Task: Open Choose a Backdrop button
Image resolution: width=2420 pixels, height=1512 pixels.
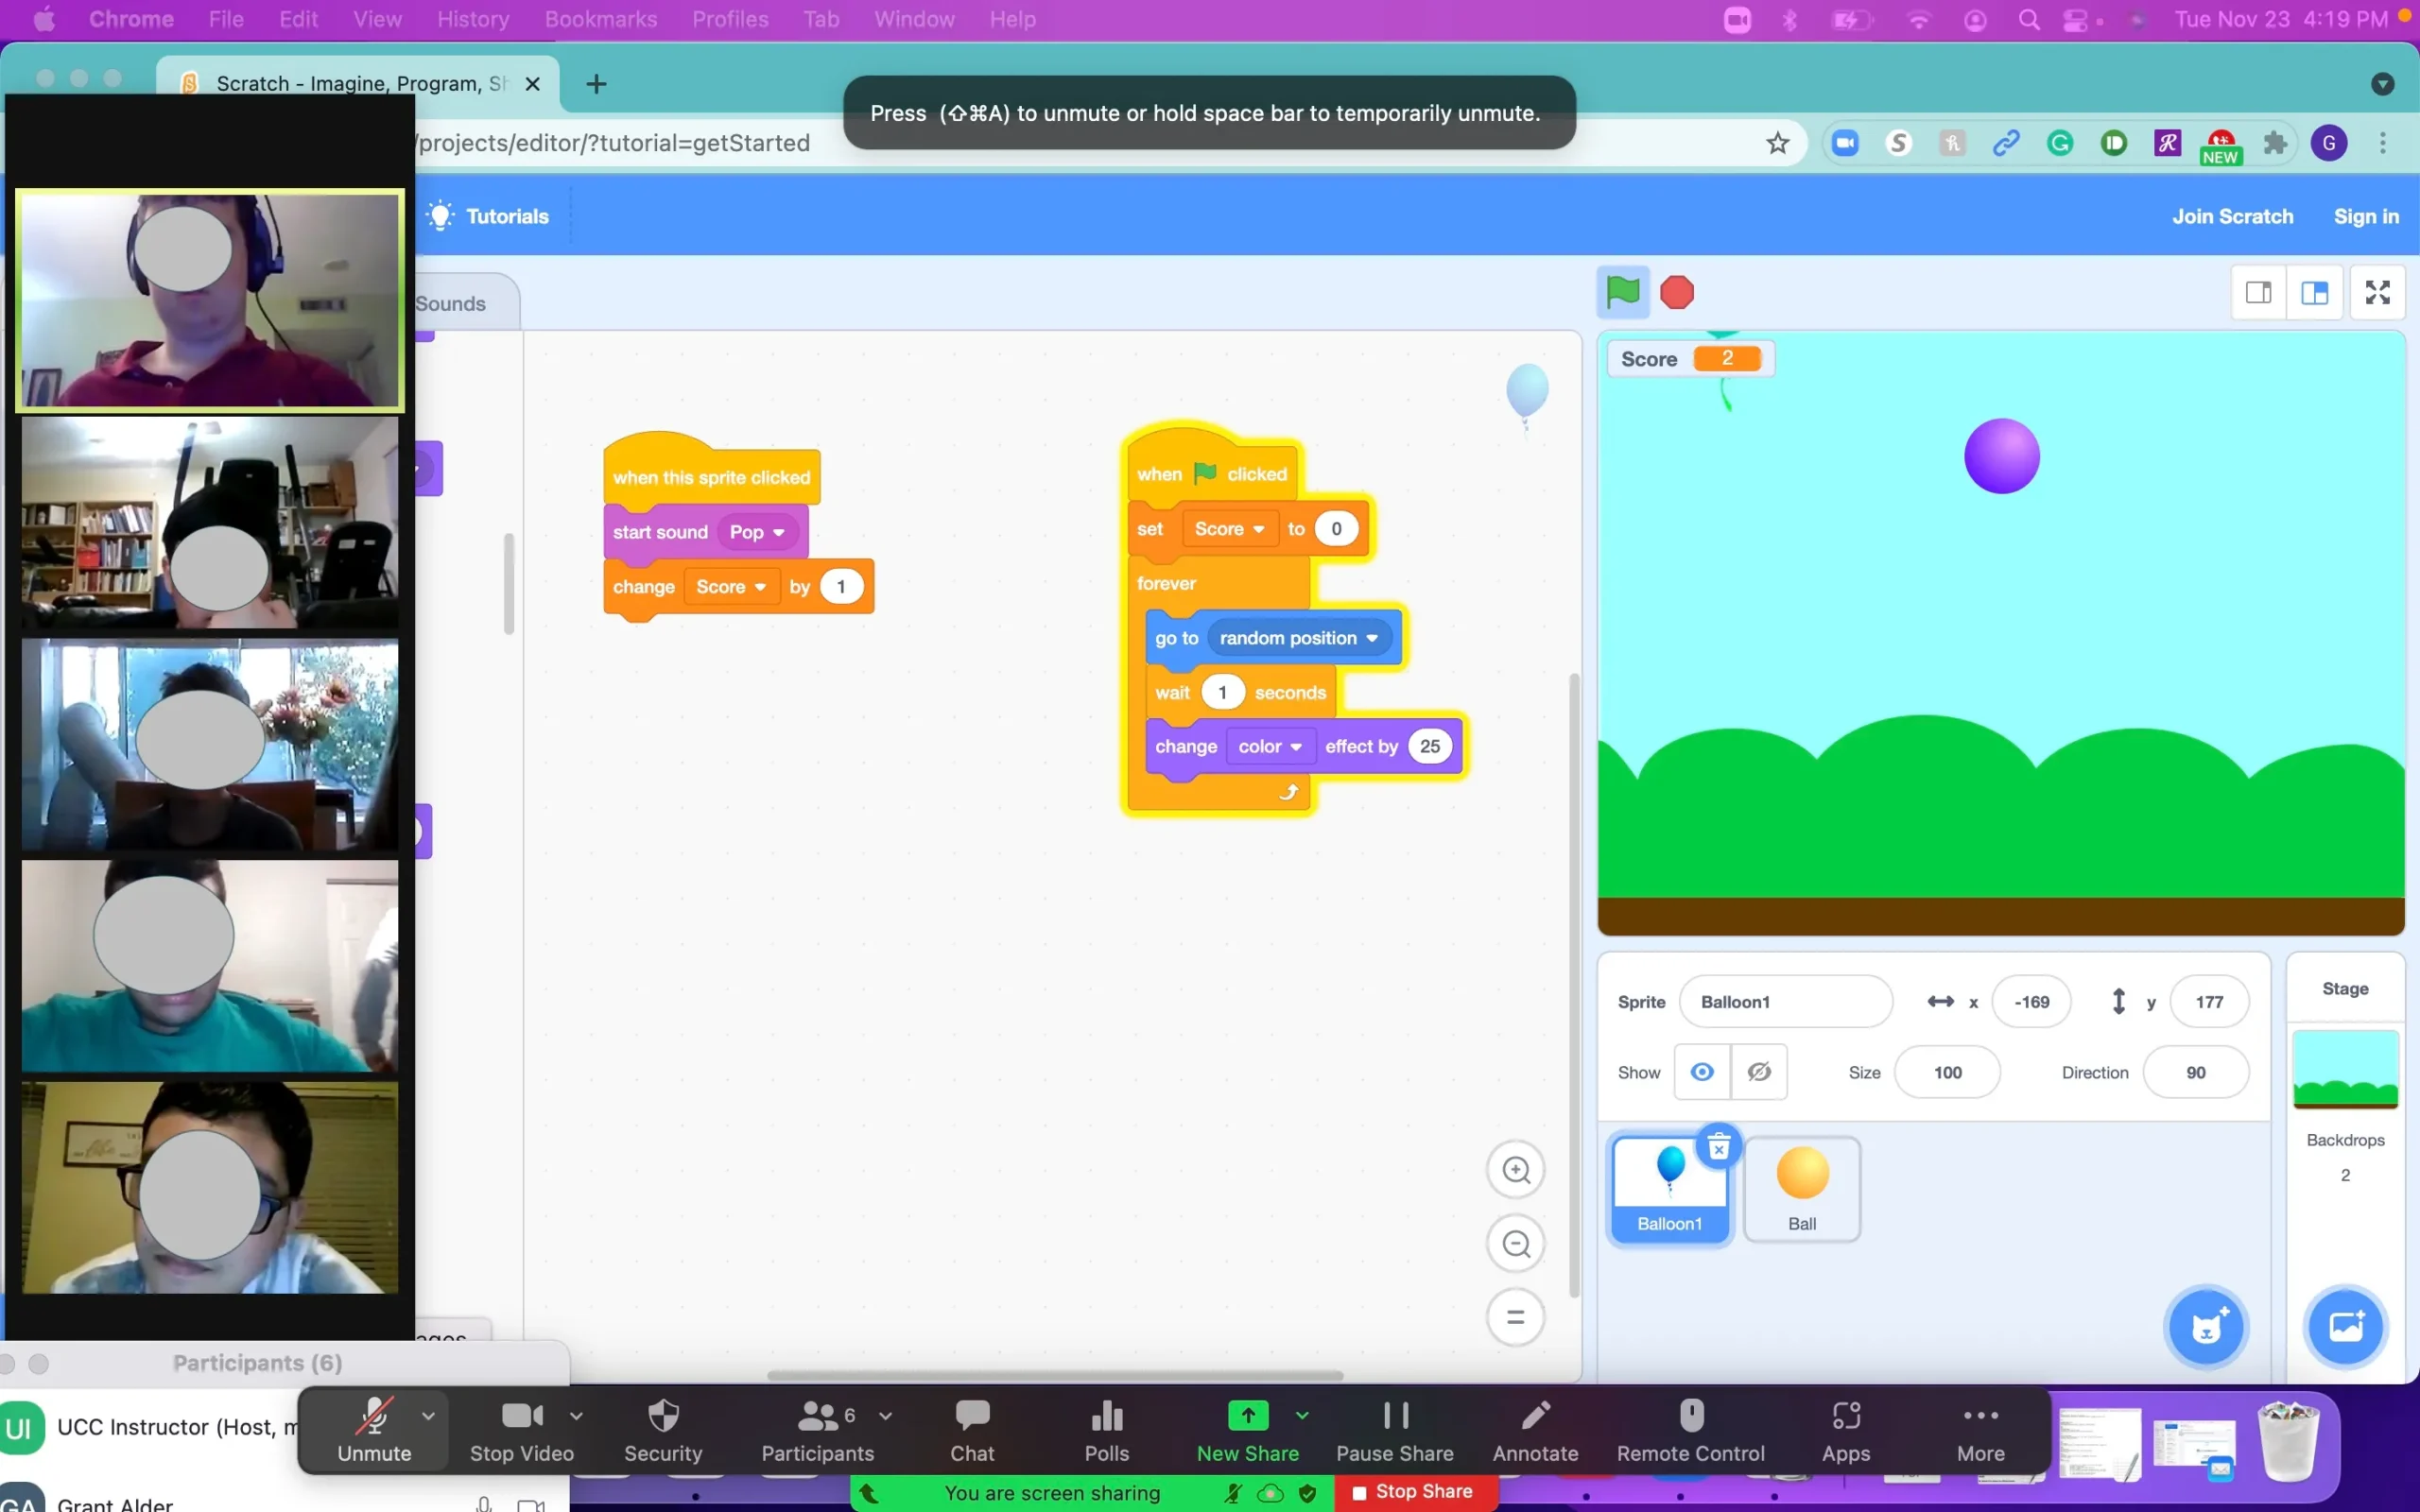Action: point(2345,1327)
